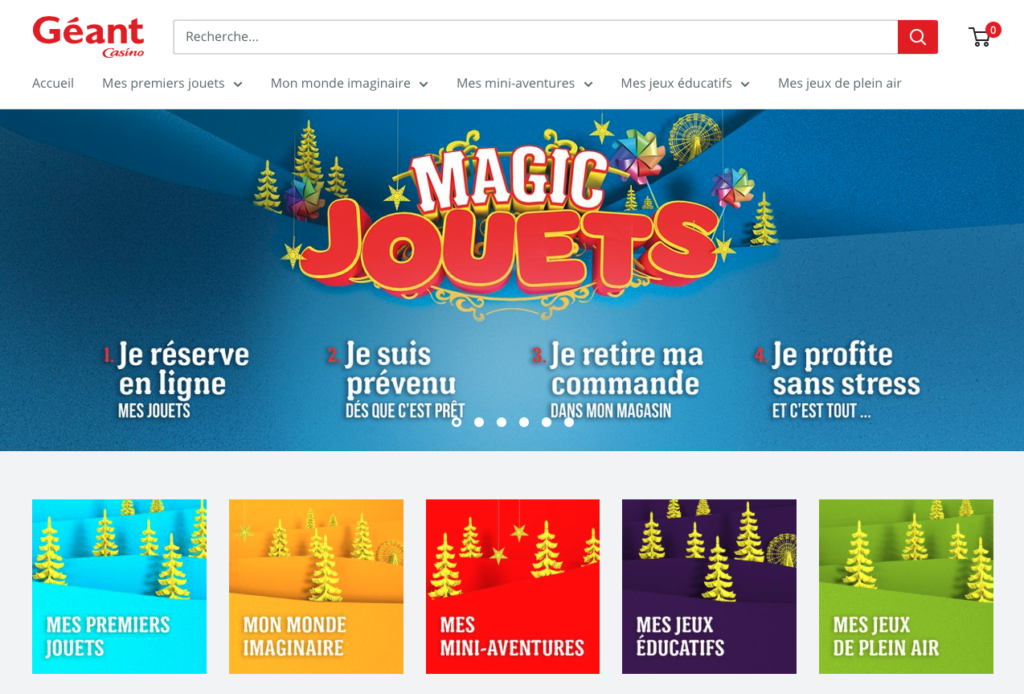This screenshot has height=694, width=1024.
Task: Expand the Mes premiers jouets menu
Action: coord(172,84)
